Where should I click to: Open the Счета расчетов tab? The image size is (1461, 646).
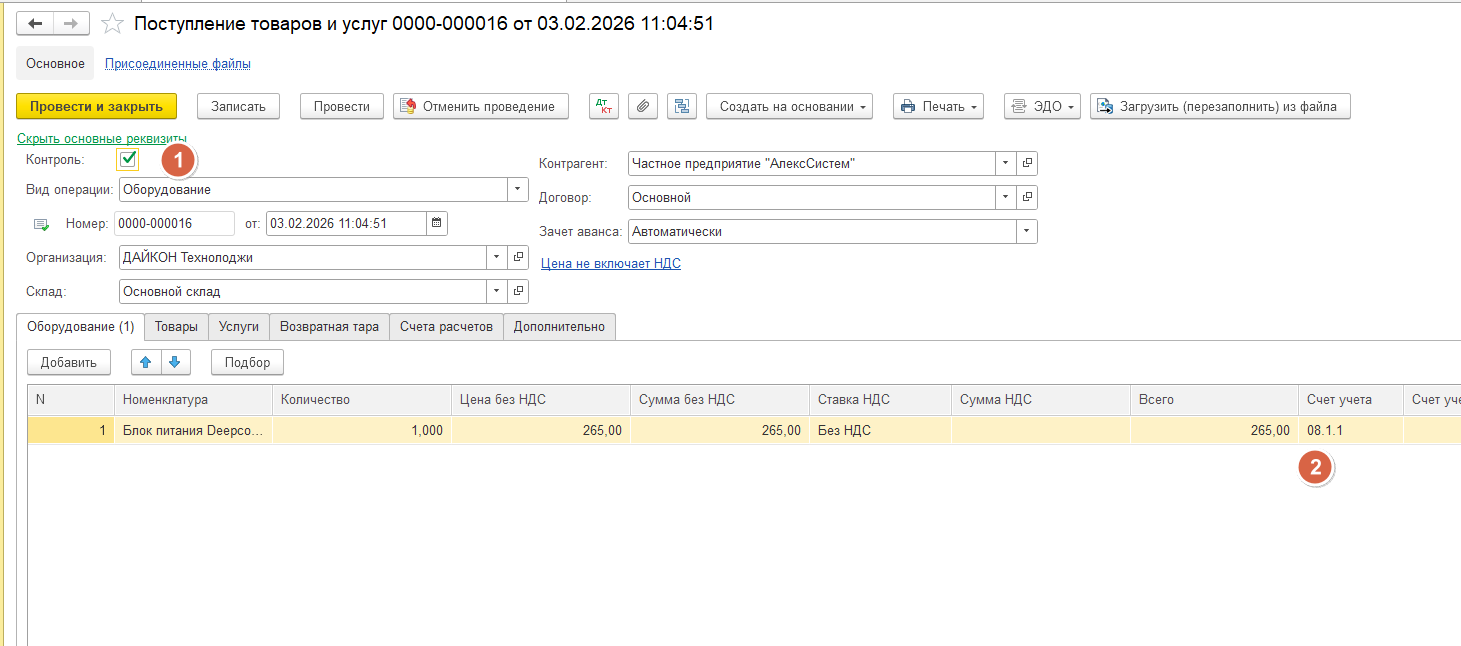[x=446, y=327]
